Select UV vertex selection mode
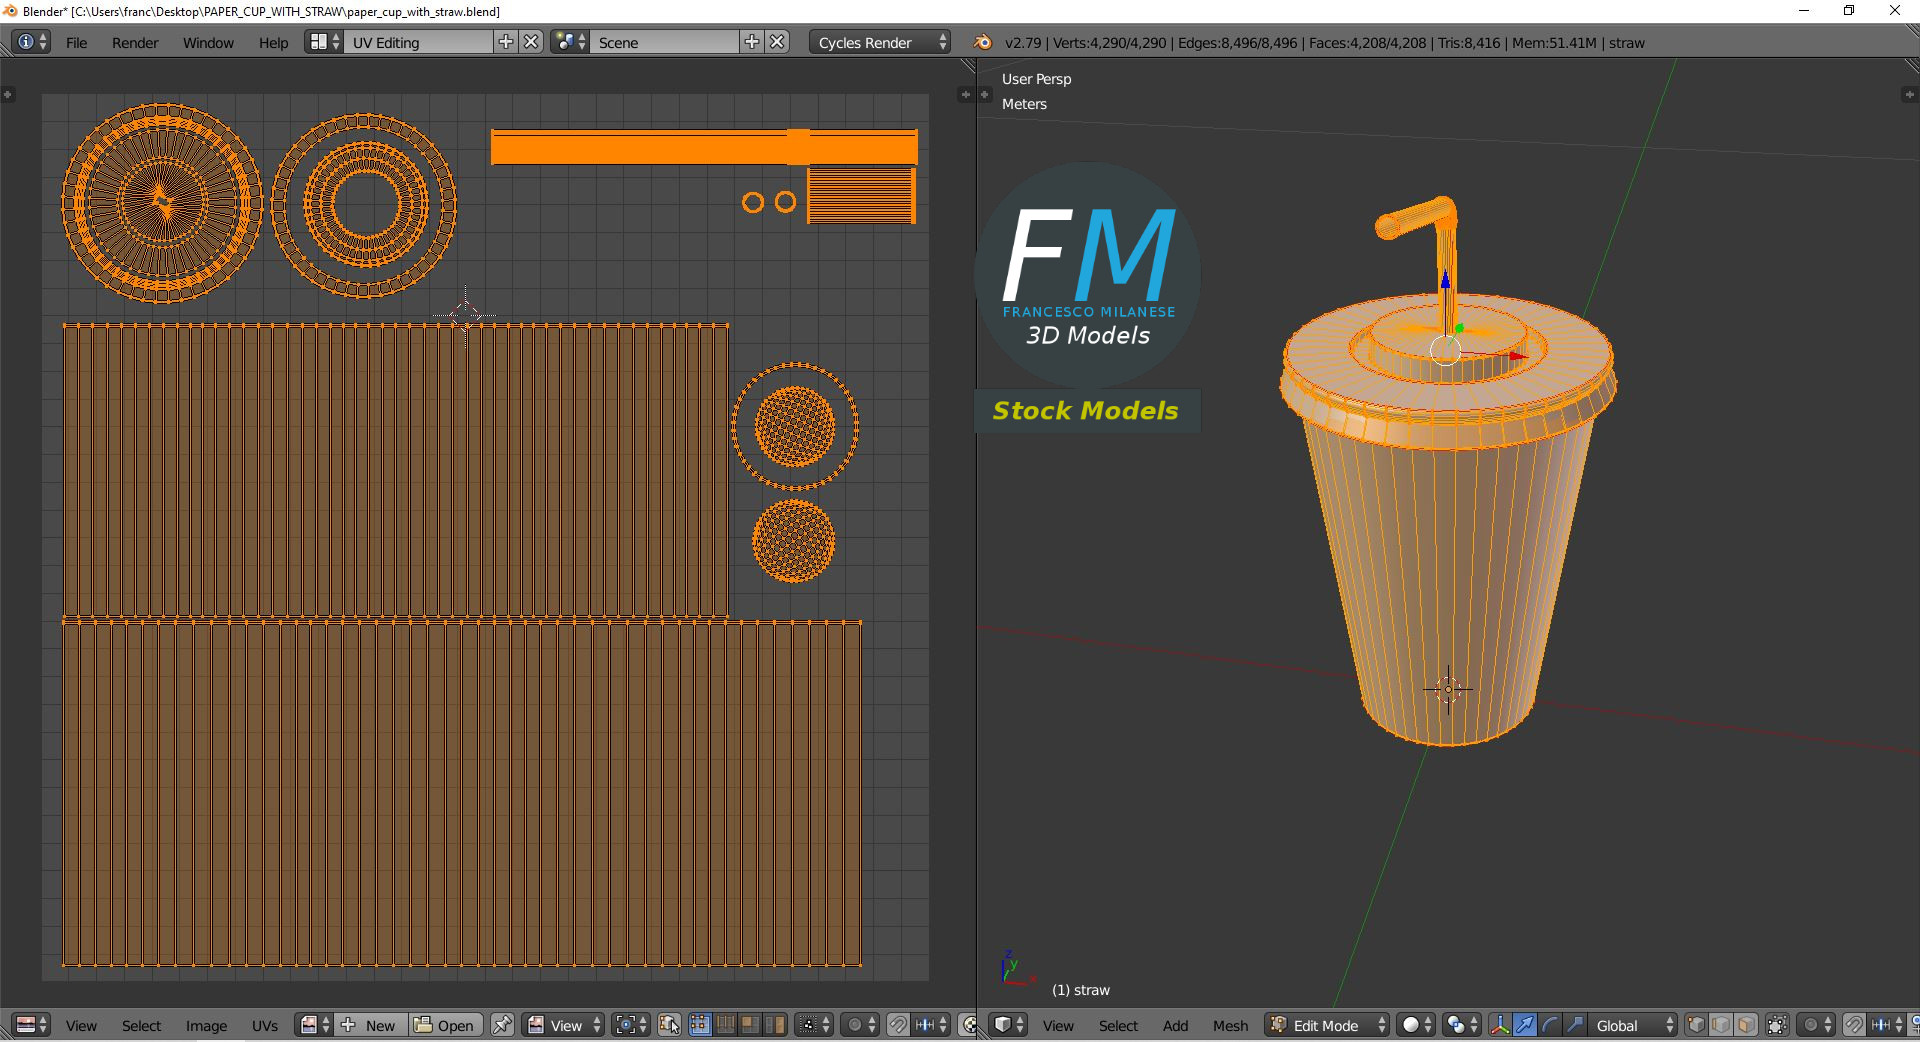Screen dimensions: 1920x1042 699,1025
